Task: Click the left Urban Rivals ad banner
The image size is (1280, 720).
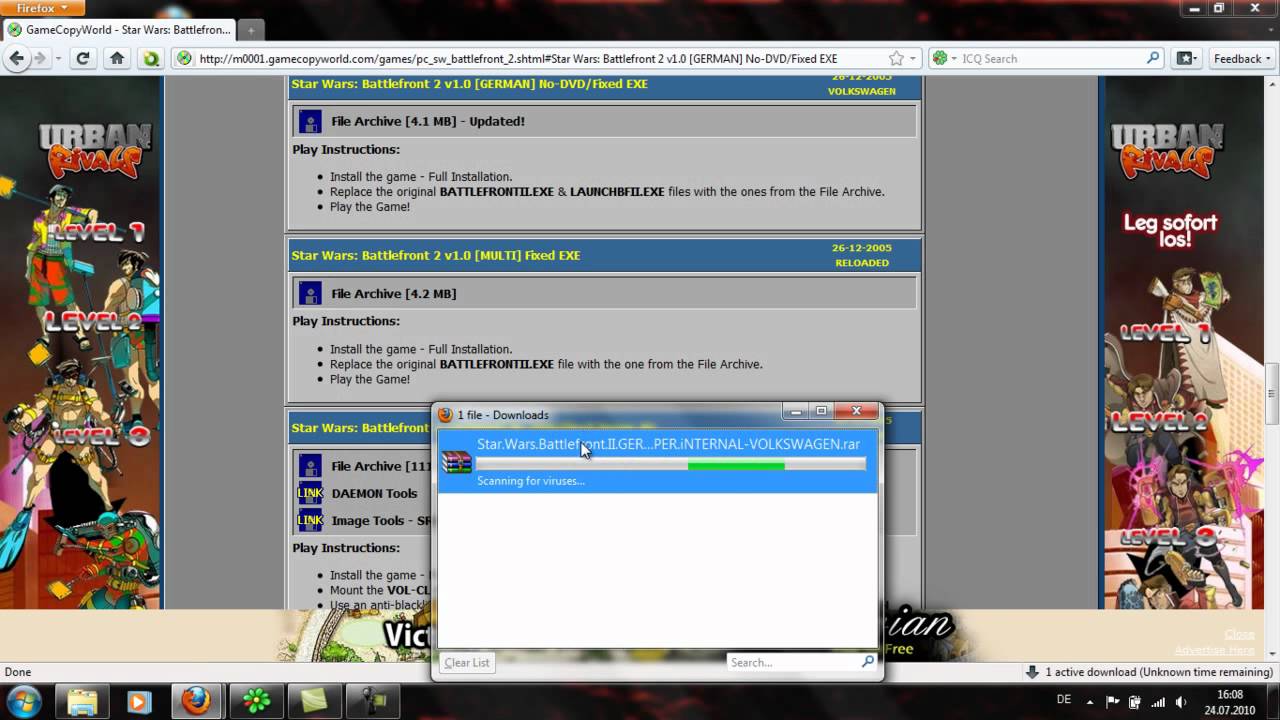Action: coord(81,343)
